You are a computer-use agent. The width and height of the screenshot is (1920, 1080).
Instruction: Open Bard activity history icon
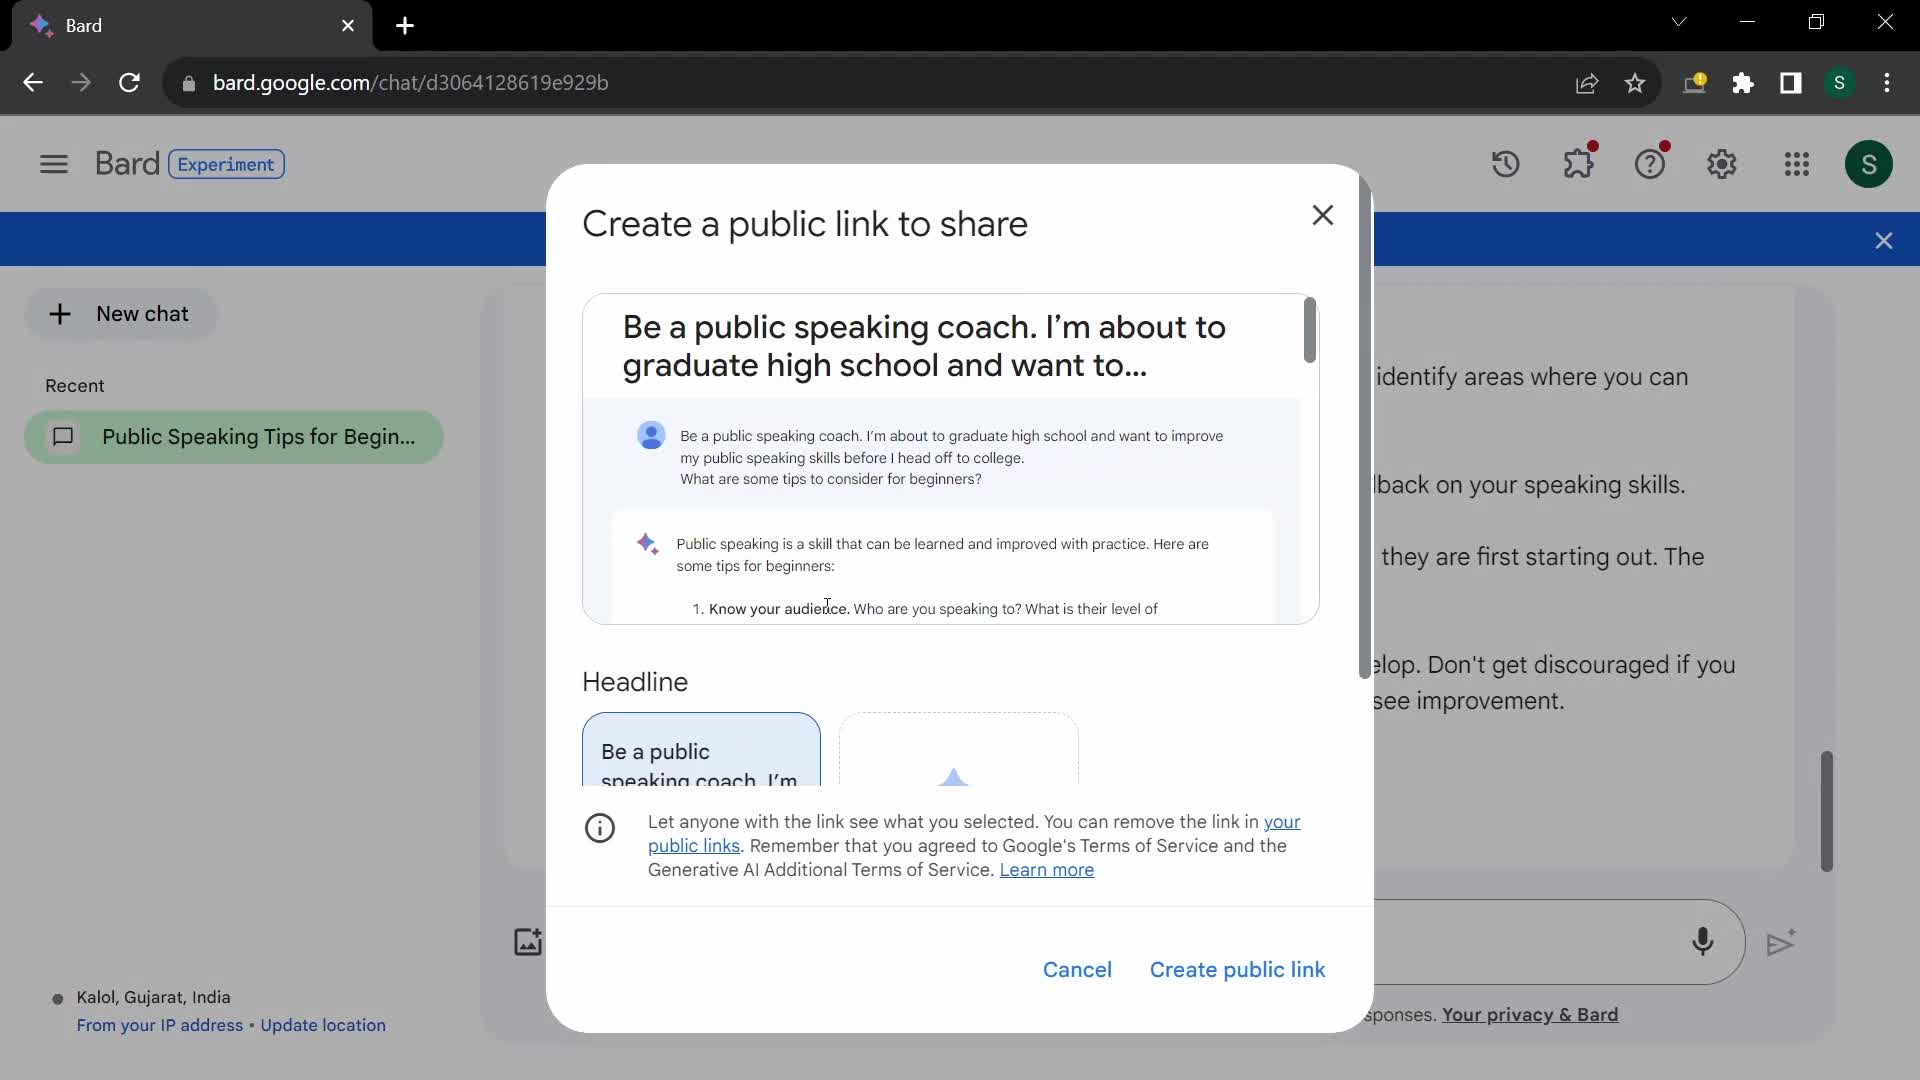1505,164
